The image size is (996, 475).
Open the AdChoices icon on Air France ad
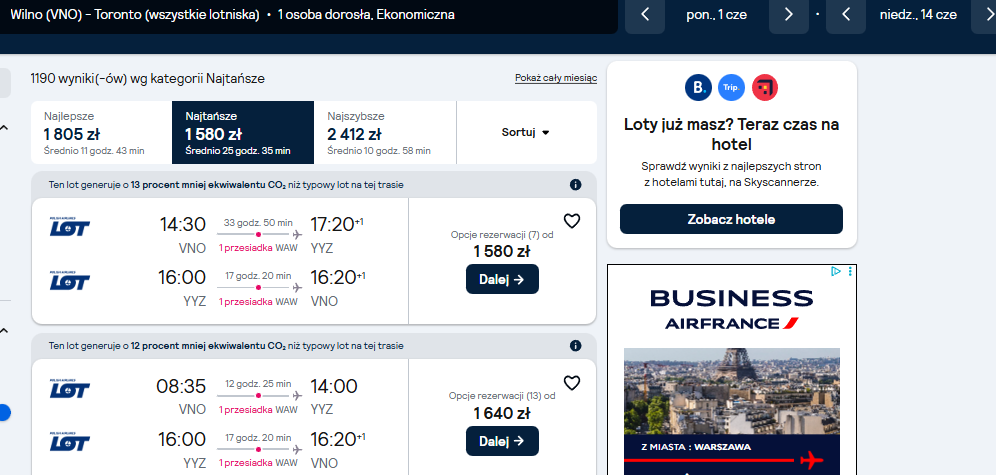coord(836,271)
